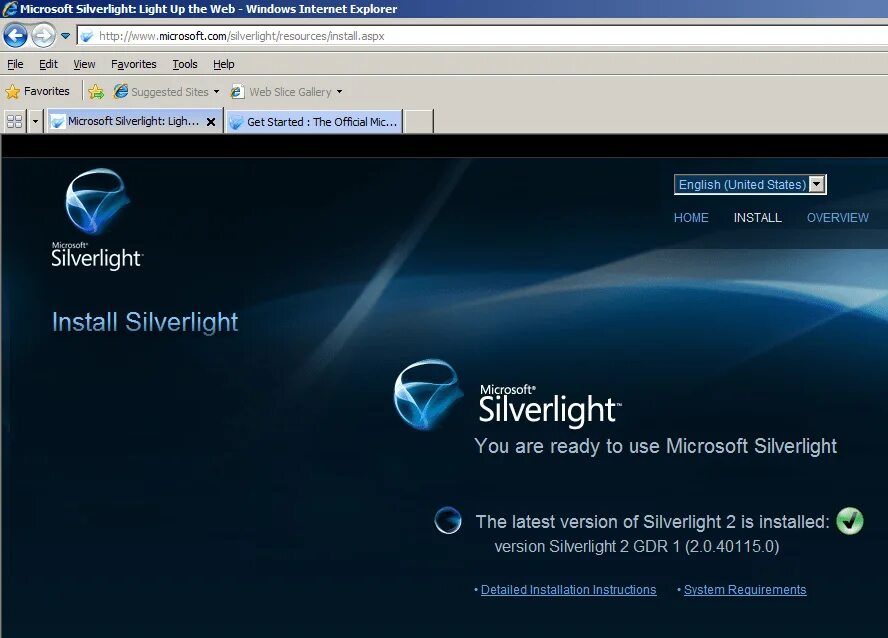The height and width of the screenshot is (638, 888).
Task: Open the Favorites menu
Action: tap(134, 64)
